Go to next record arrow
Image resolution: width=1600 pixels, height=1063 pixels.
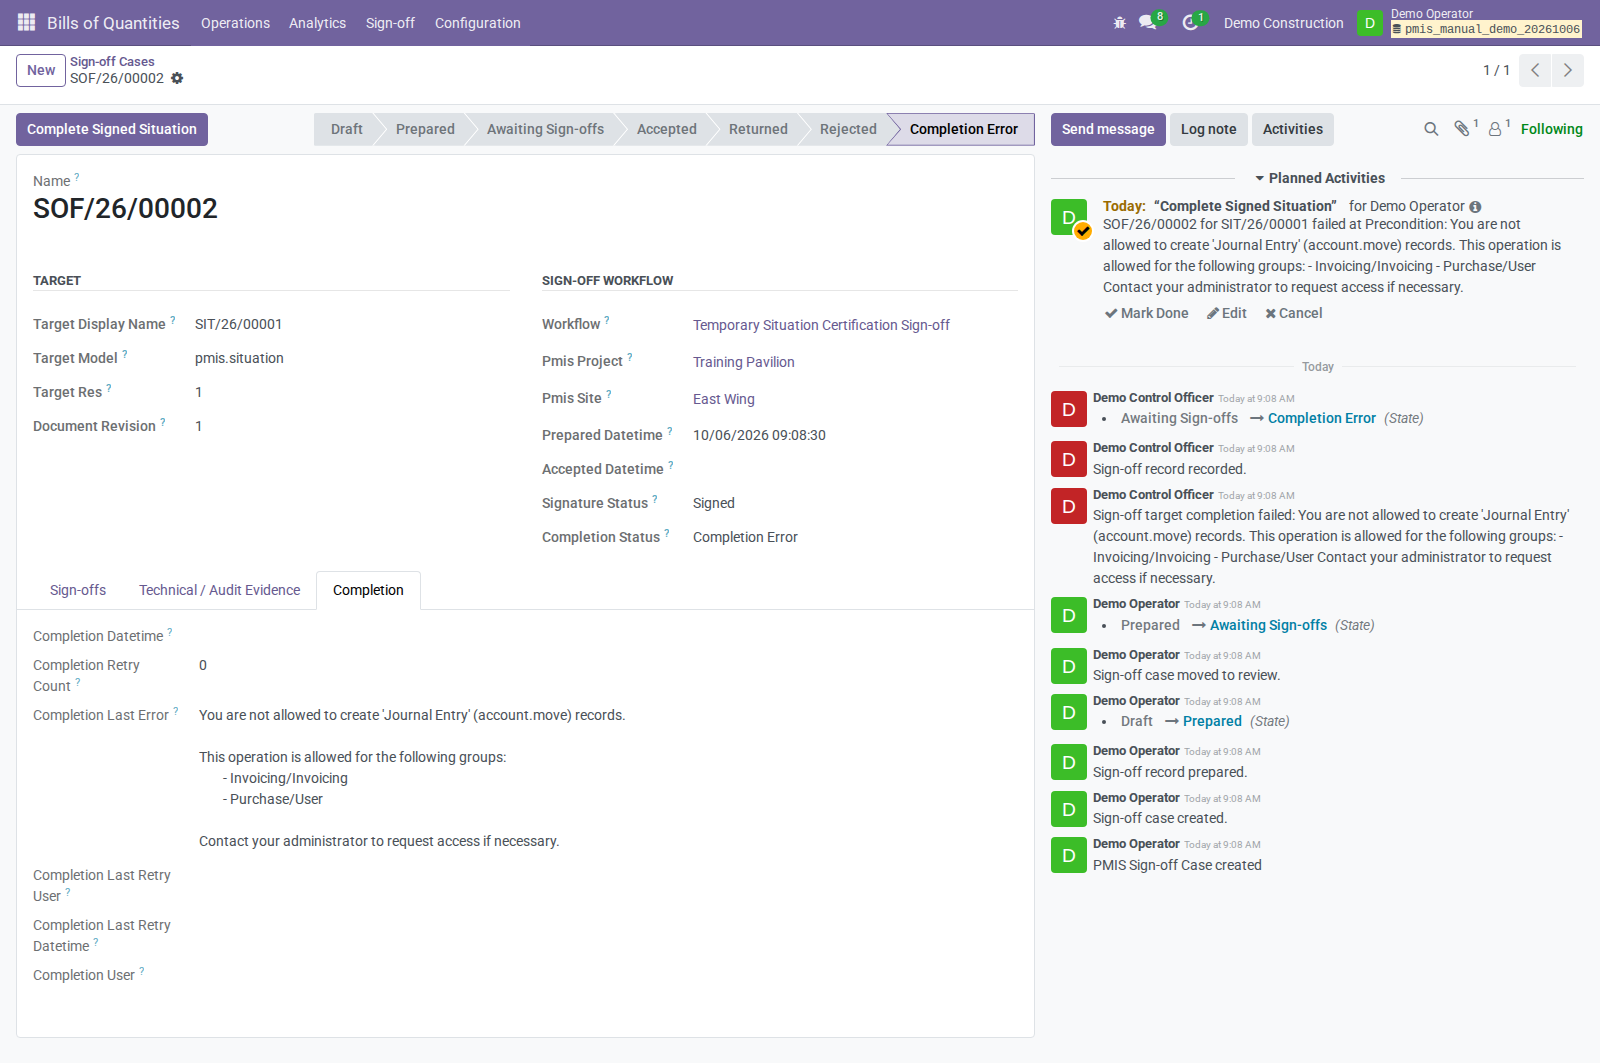coord(1568,70)
